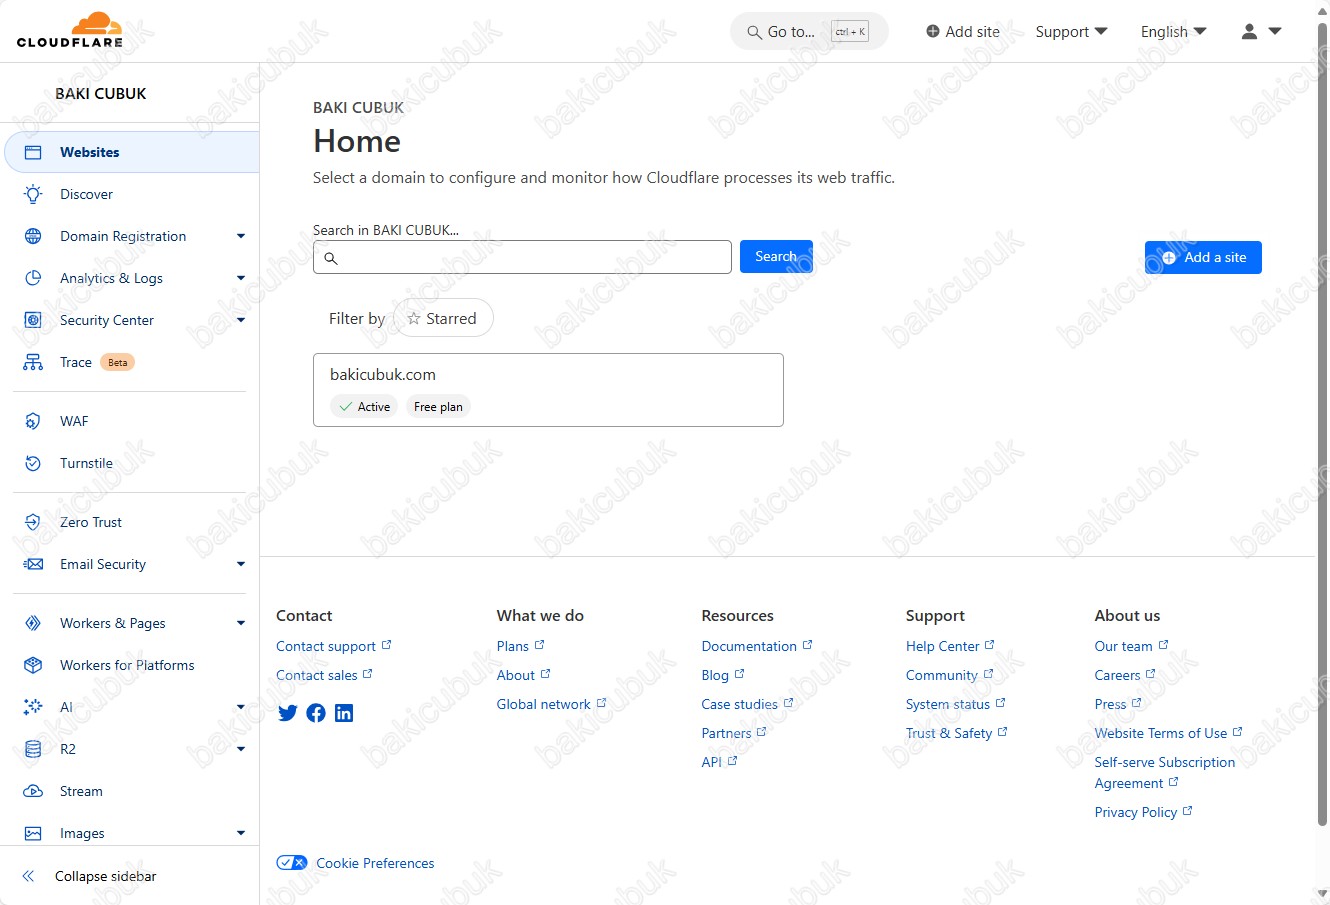This screenshot has width=1330, height=905.
Task: Open the English language dropdown
Action: point(1174,31)
